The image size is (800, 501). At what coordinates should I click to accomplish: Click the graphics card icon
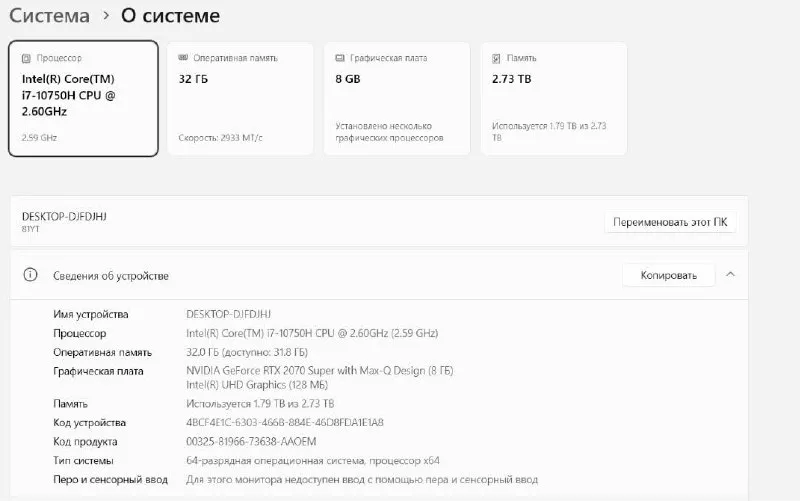click(x=340, y=58)
